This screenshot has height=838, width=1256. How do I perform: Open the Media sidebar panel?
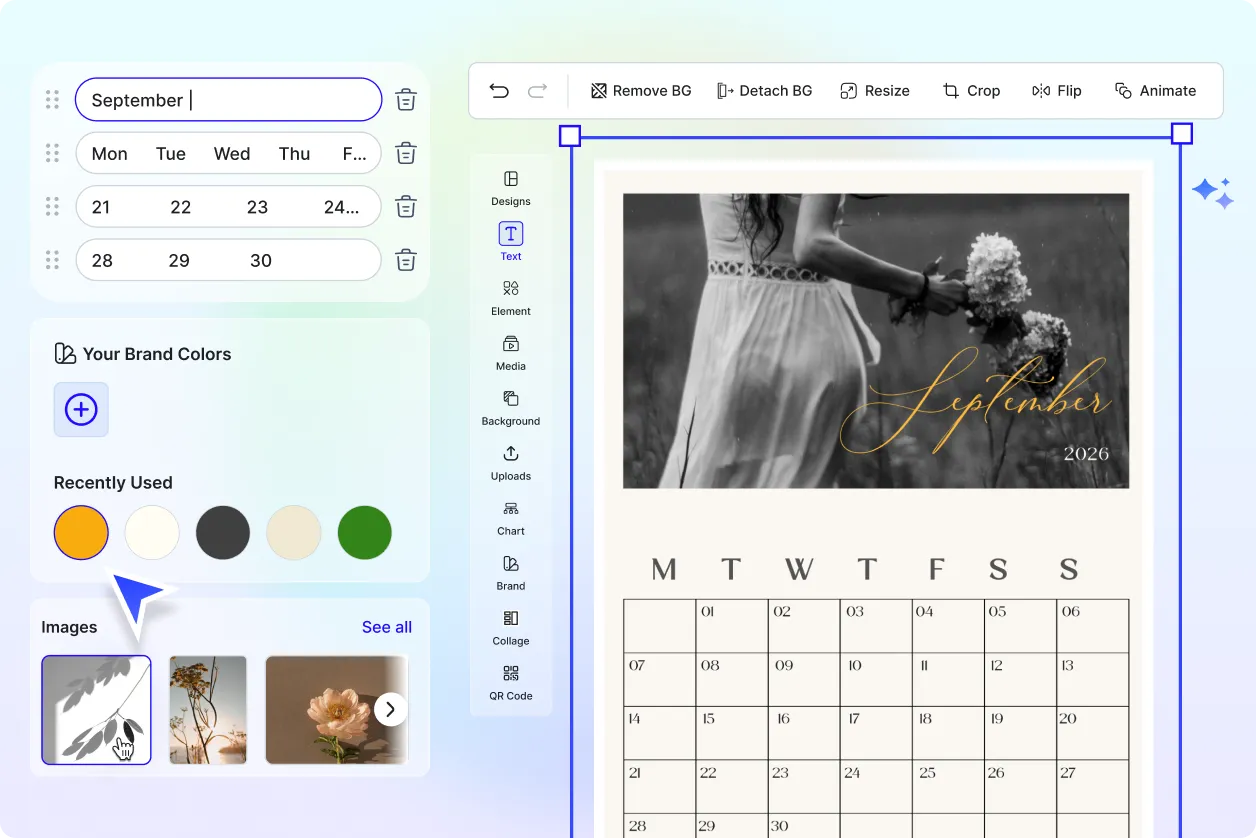(511, 352)
